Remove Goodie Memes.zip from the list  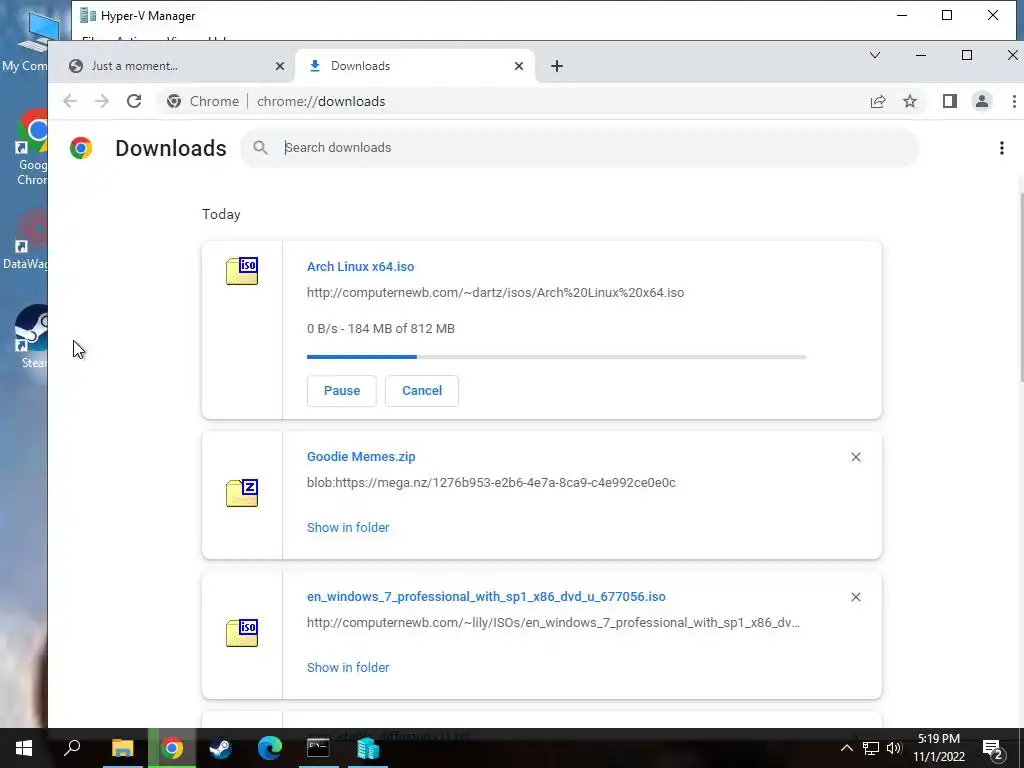pos(856,457)
